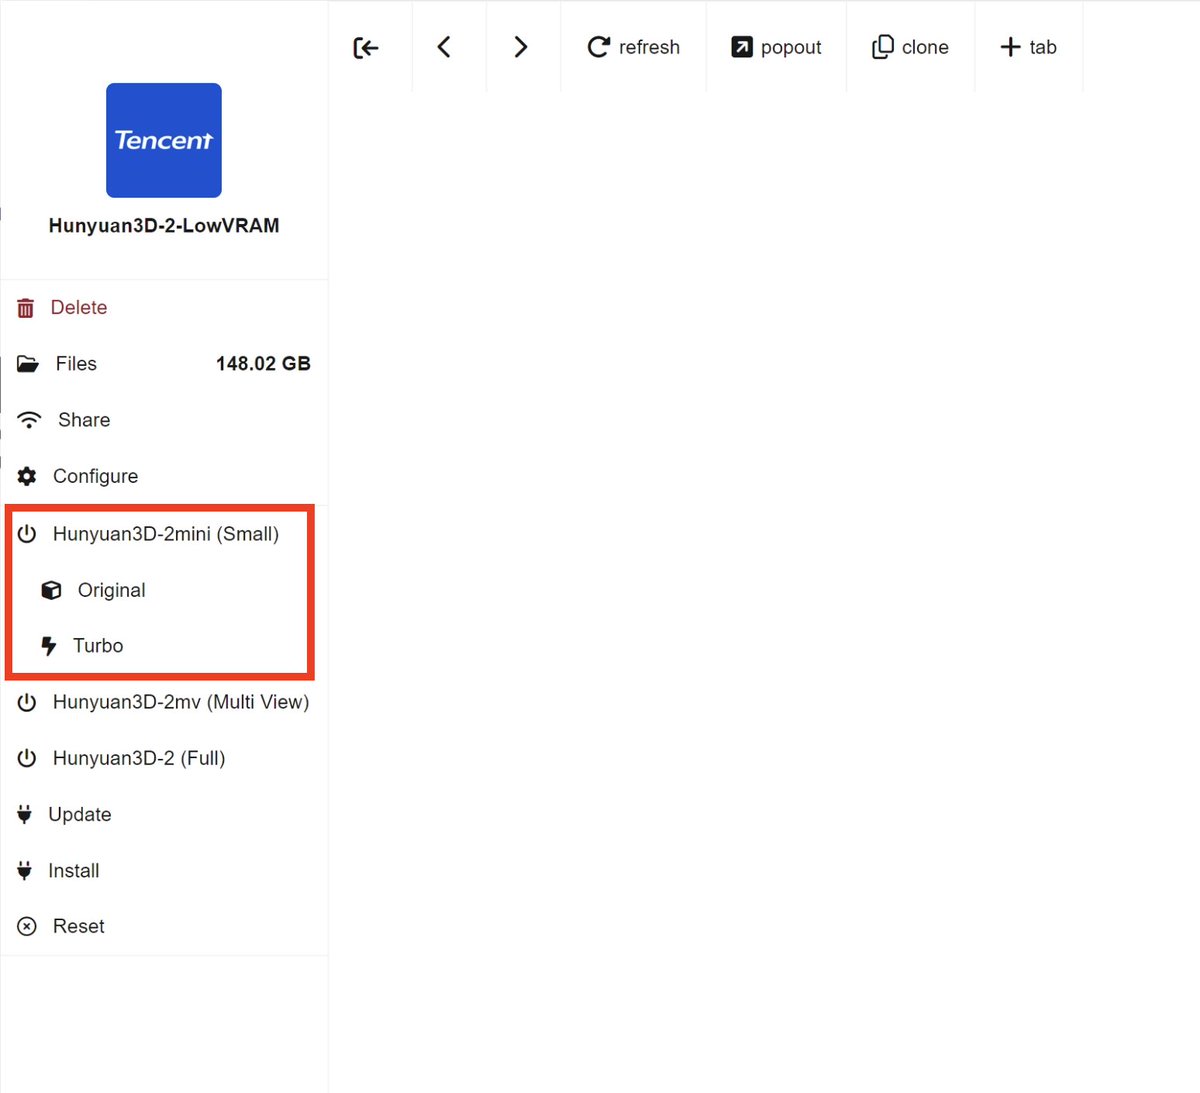Click the popout label in toolbar
Image resolution: width=1200 pixels, height=1093 pixels.
791,47
